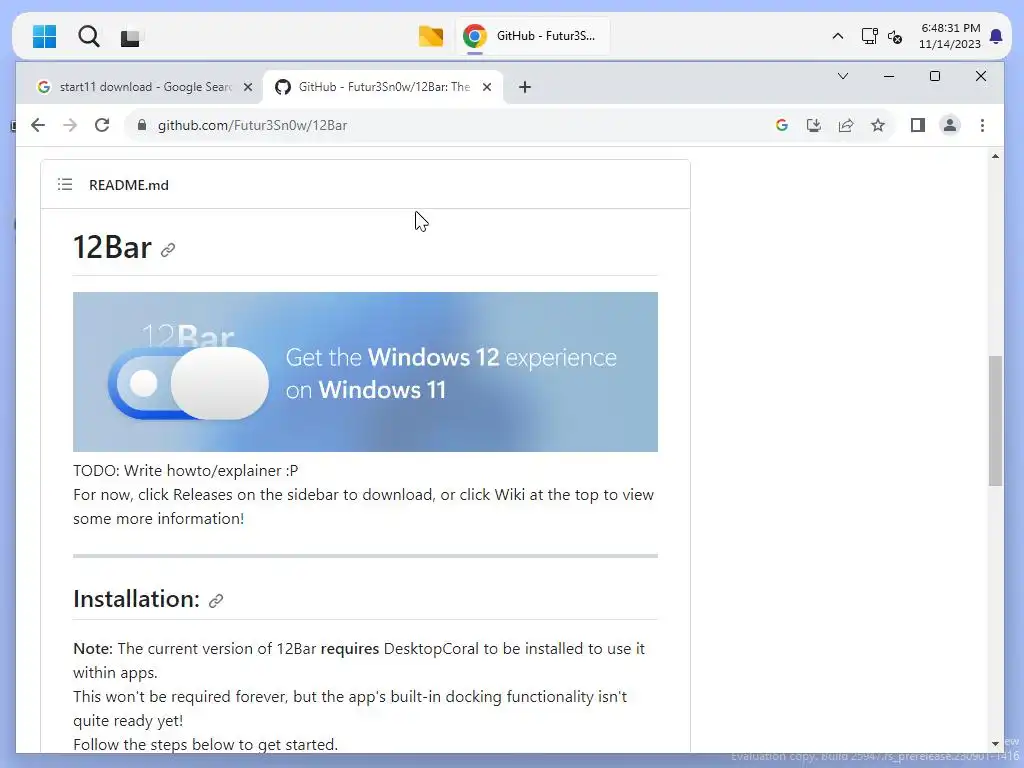Open README outline list icon

[x=65, y=185]
